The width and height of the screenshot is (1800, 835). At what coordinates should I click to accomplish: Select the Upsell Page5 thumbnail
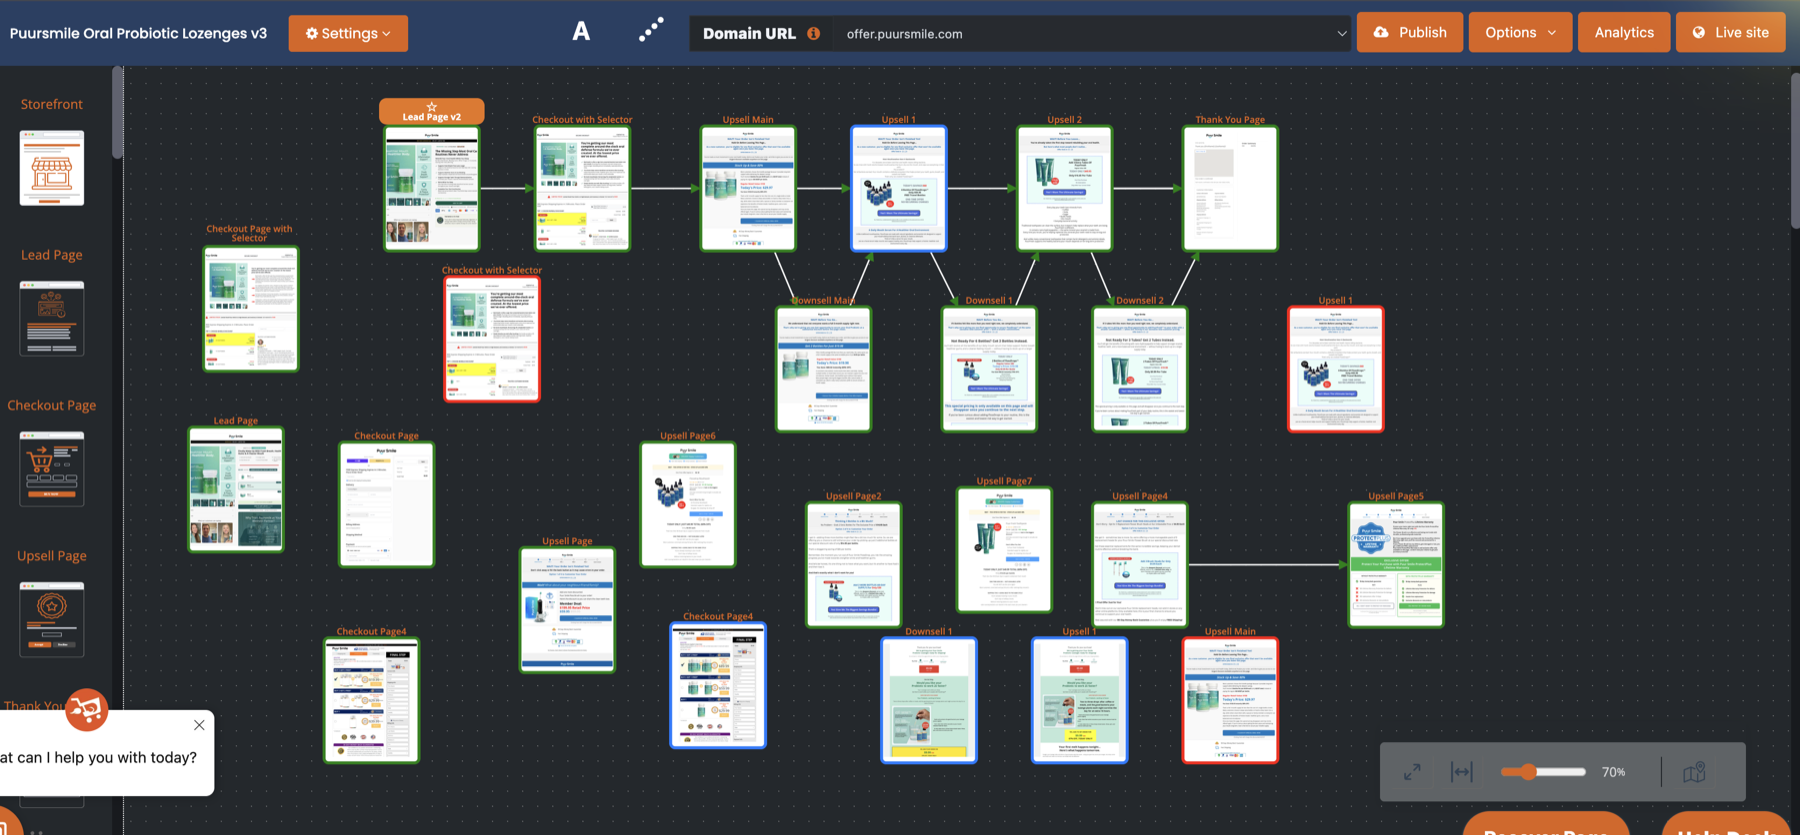pos(1396,565)
